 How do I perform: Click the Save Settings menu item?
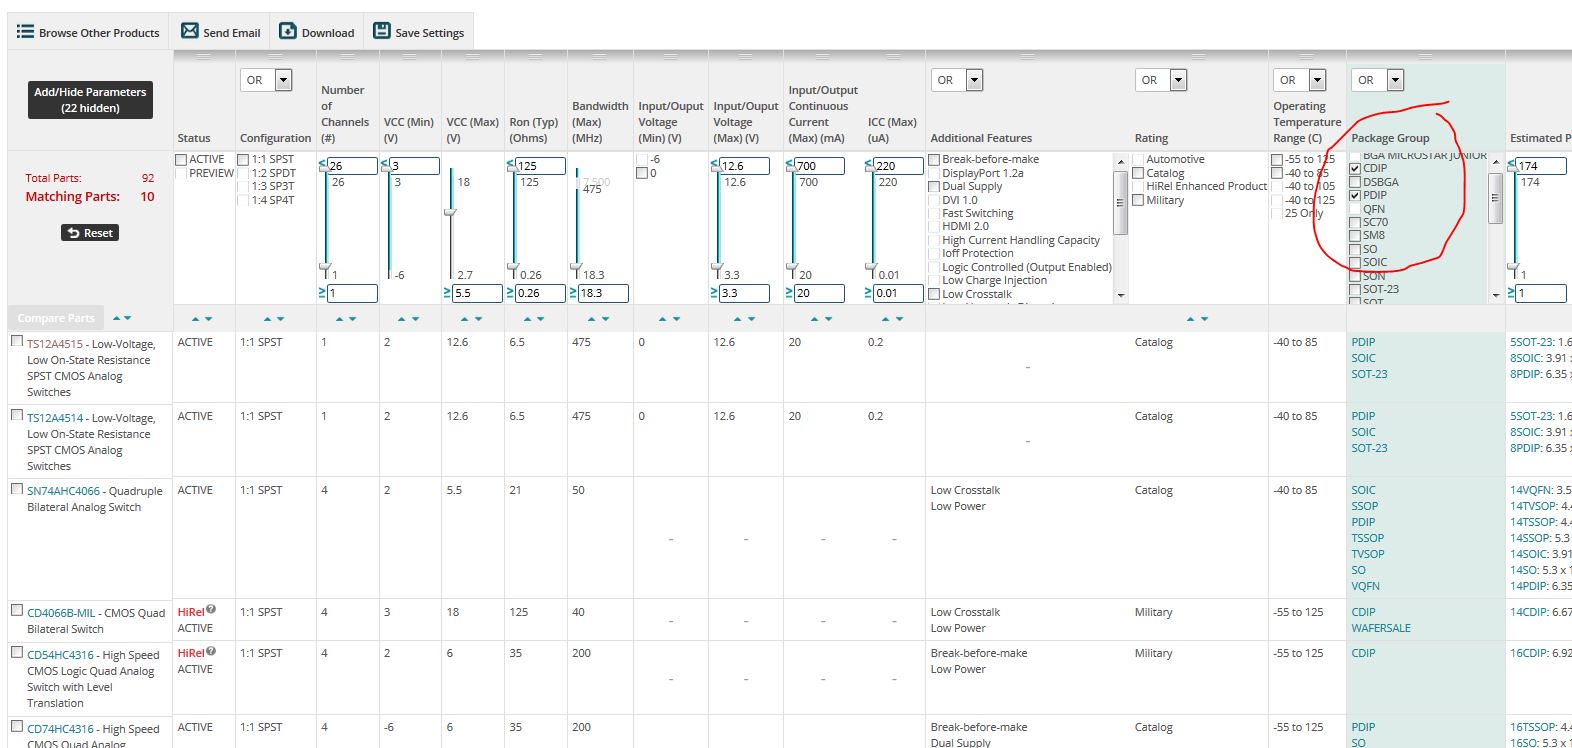[x=429, y=33]
